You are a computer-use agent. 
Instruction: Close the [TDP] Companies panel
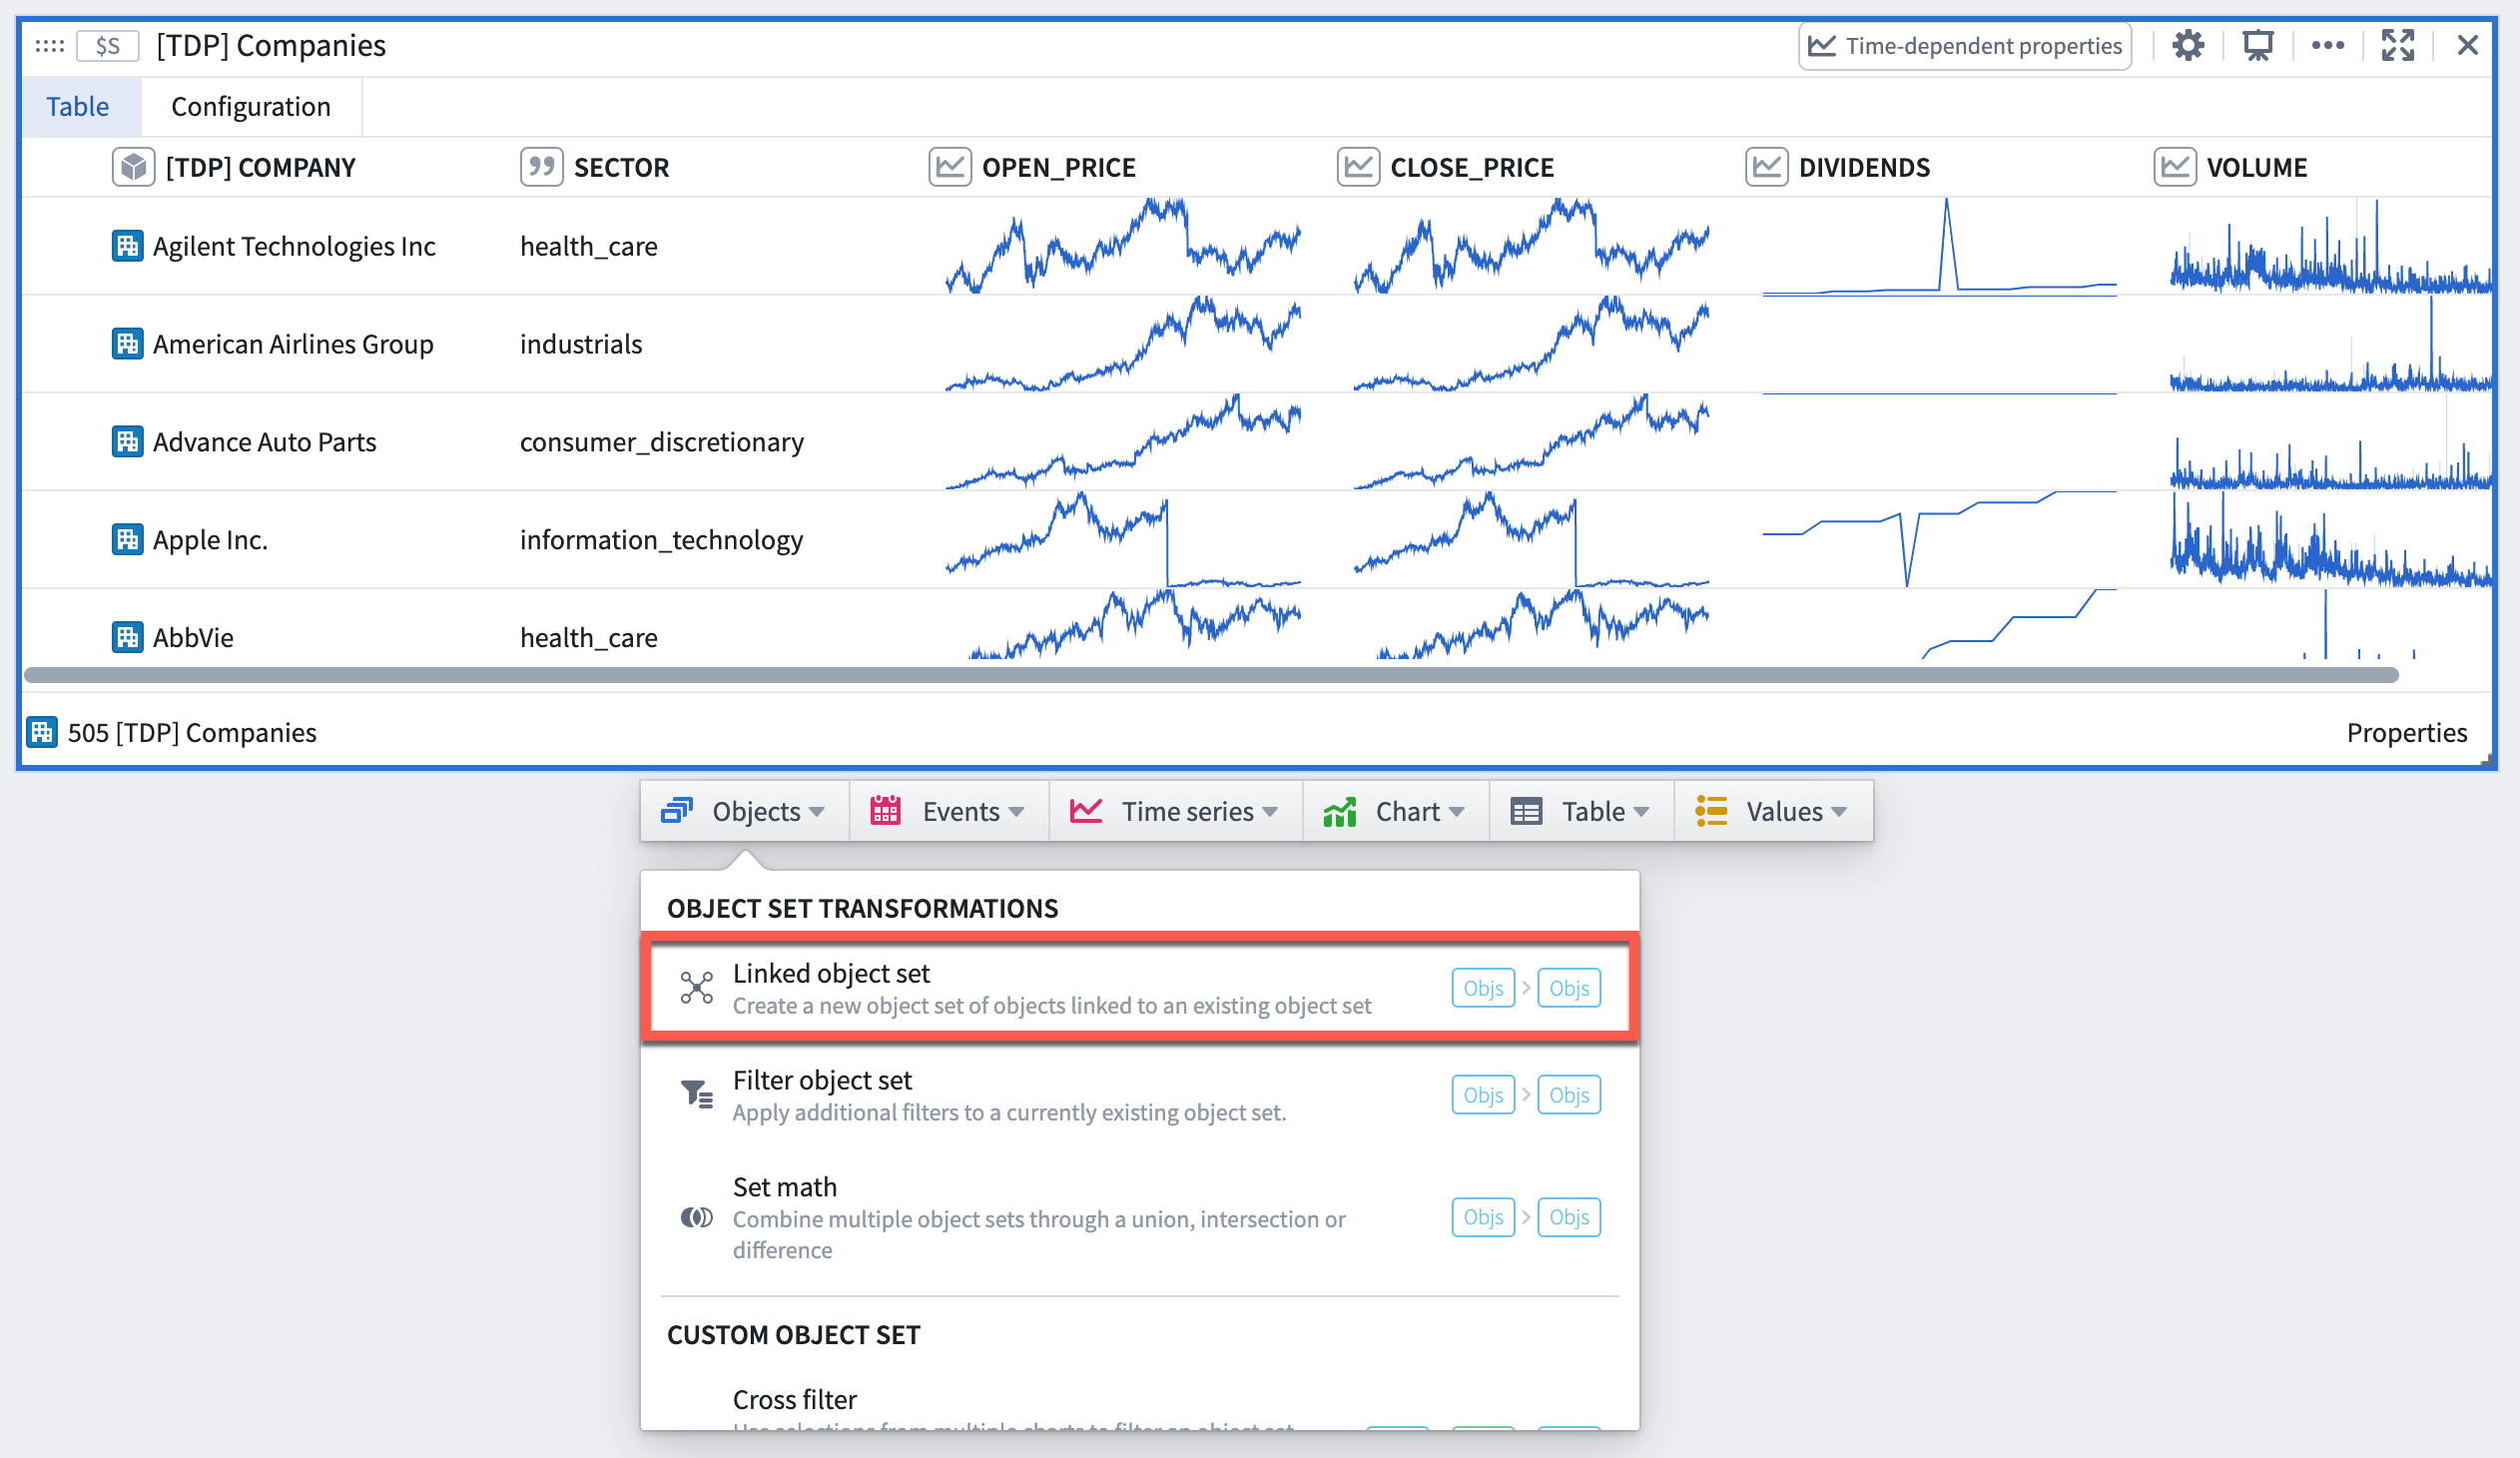click(x=2467, y=46)
